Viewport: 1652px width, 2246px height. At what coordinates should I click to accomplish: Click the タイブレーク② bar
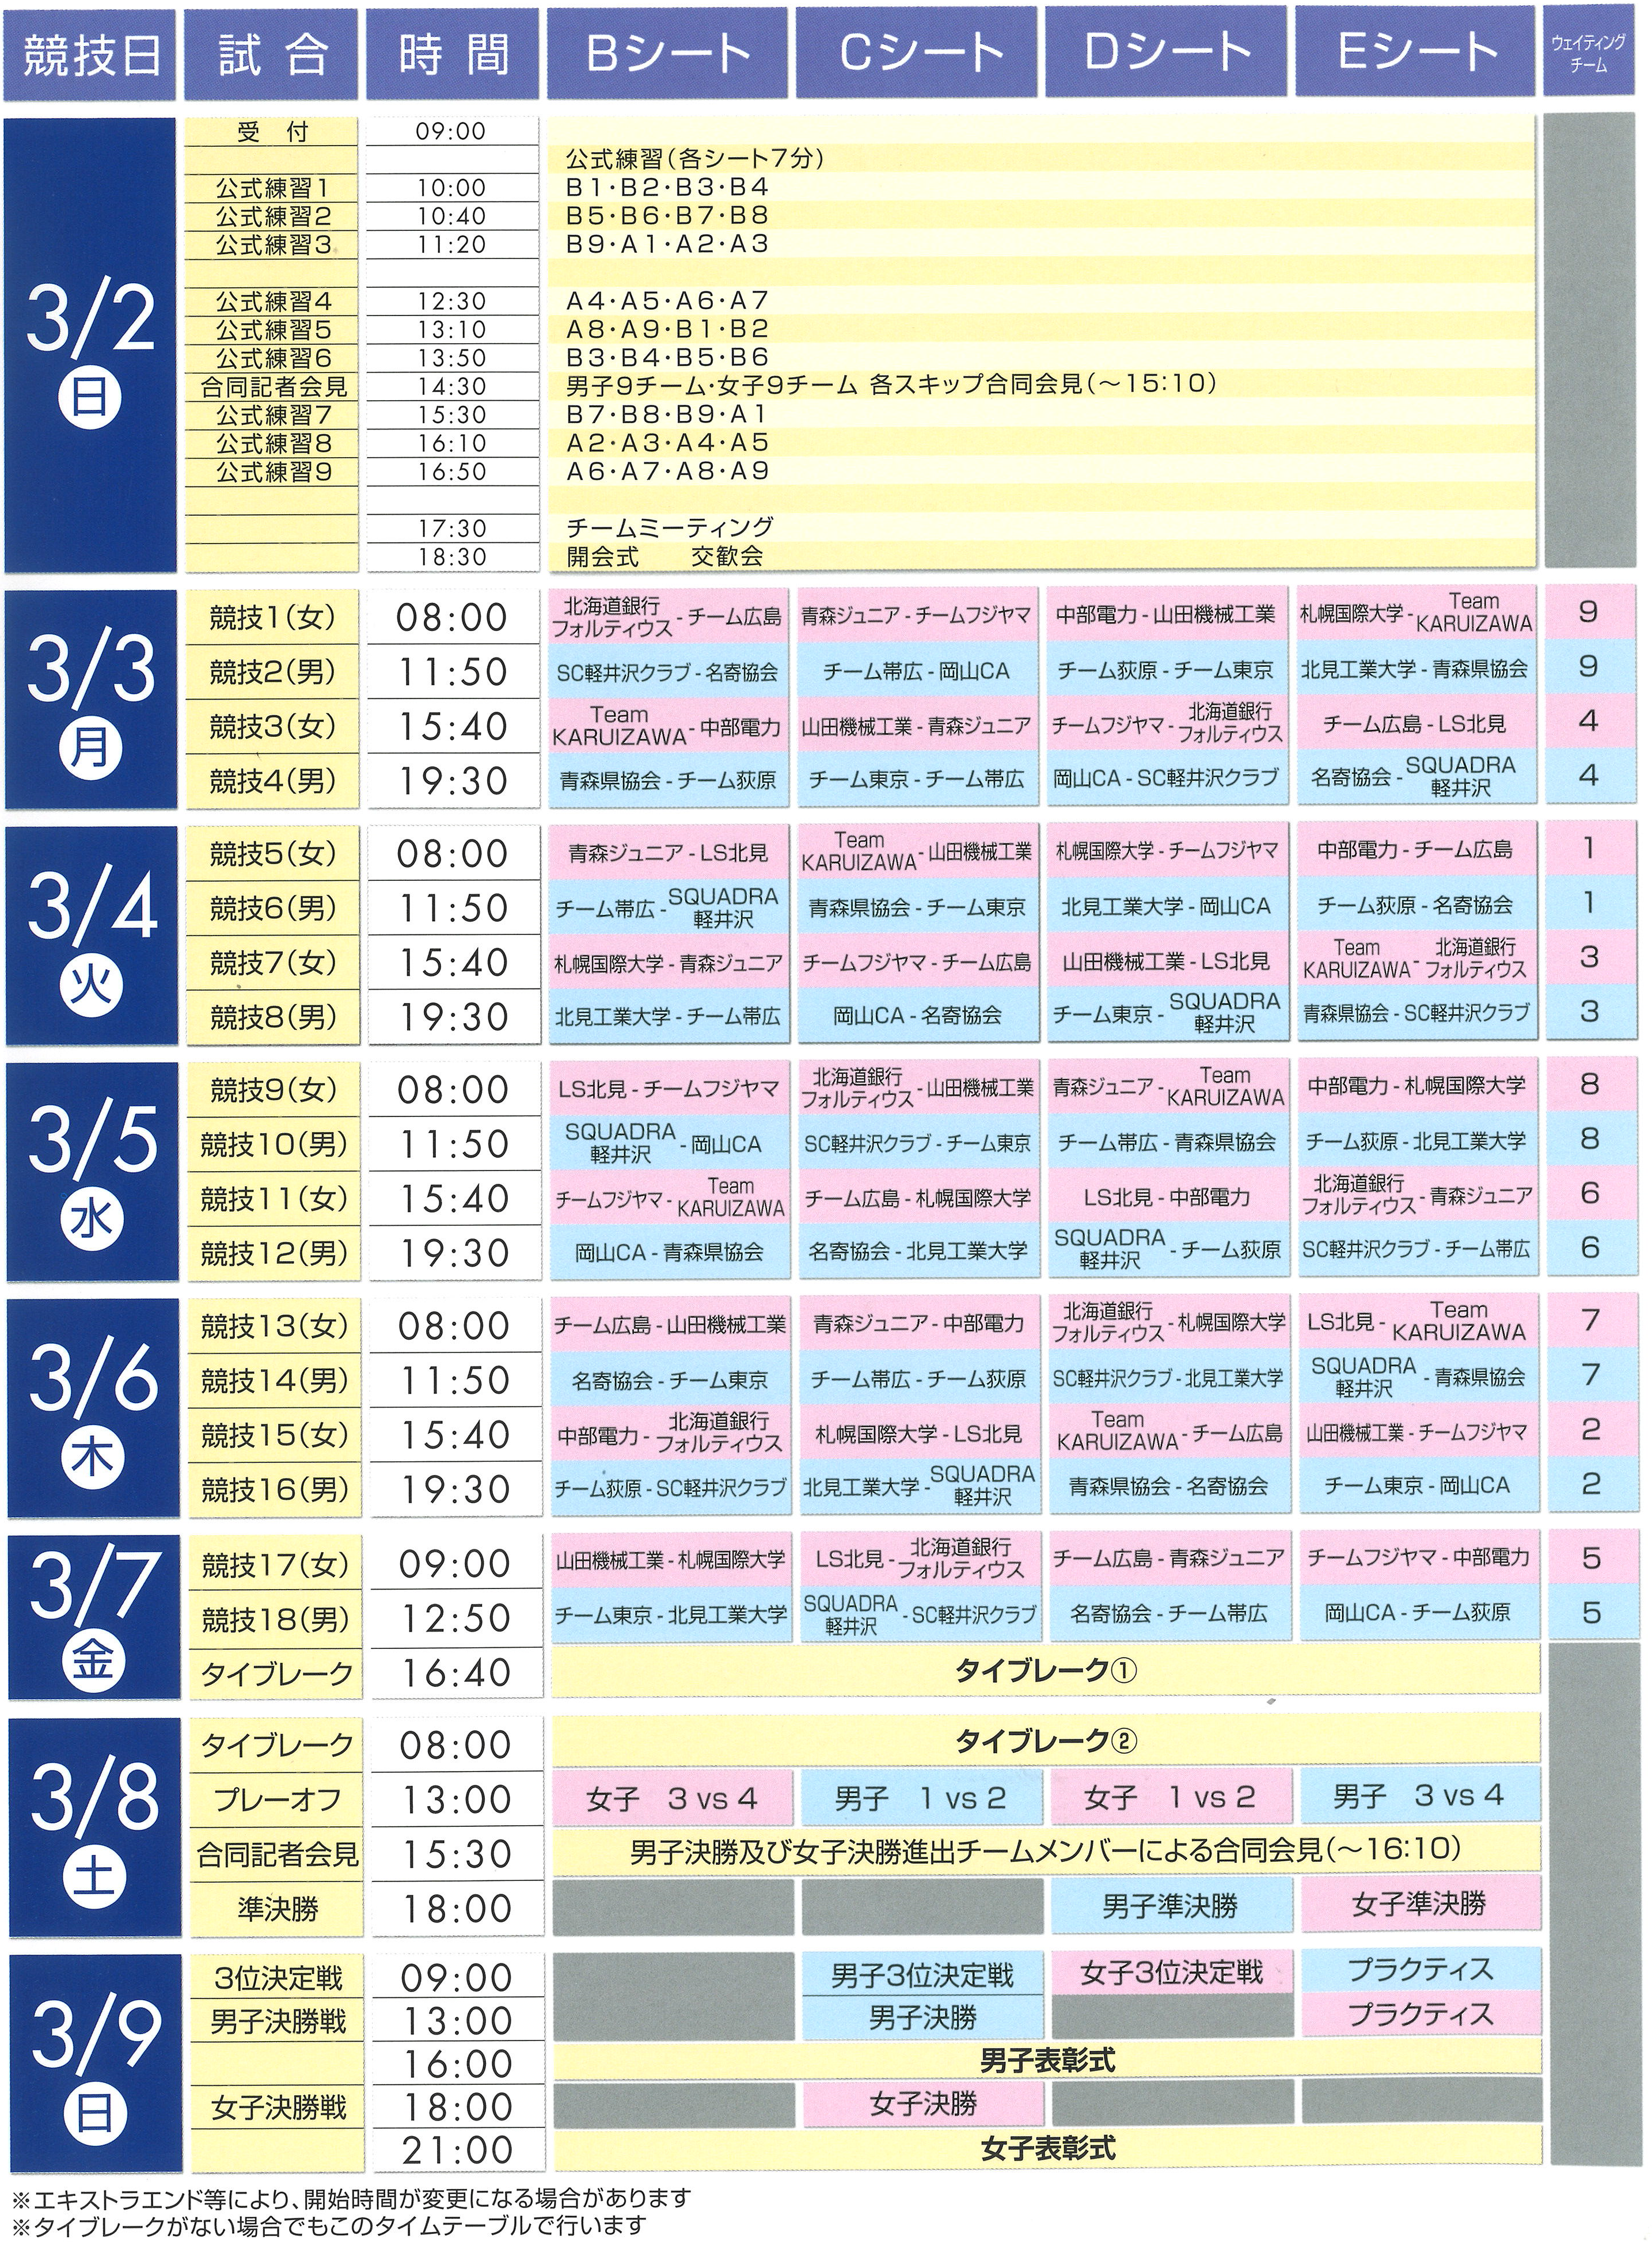pos(1046,1741)
